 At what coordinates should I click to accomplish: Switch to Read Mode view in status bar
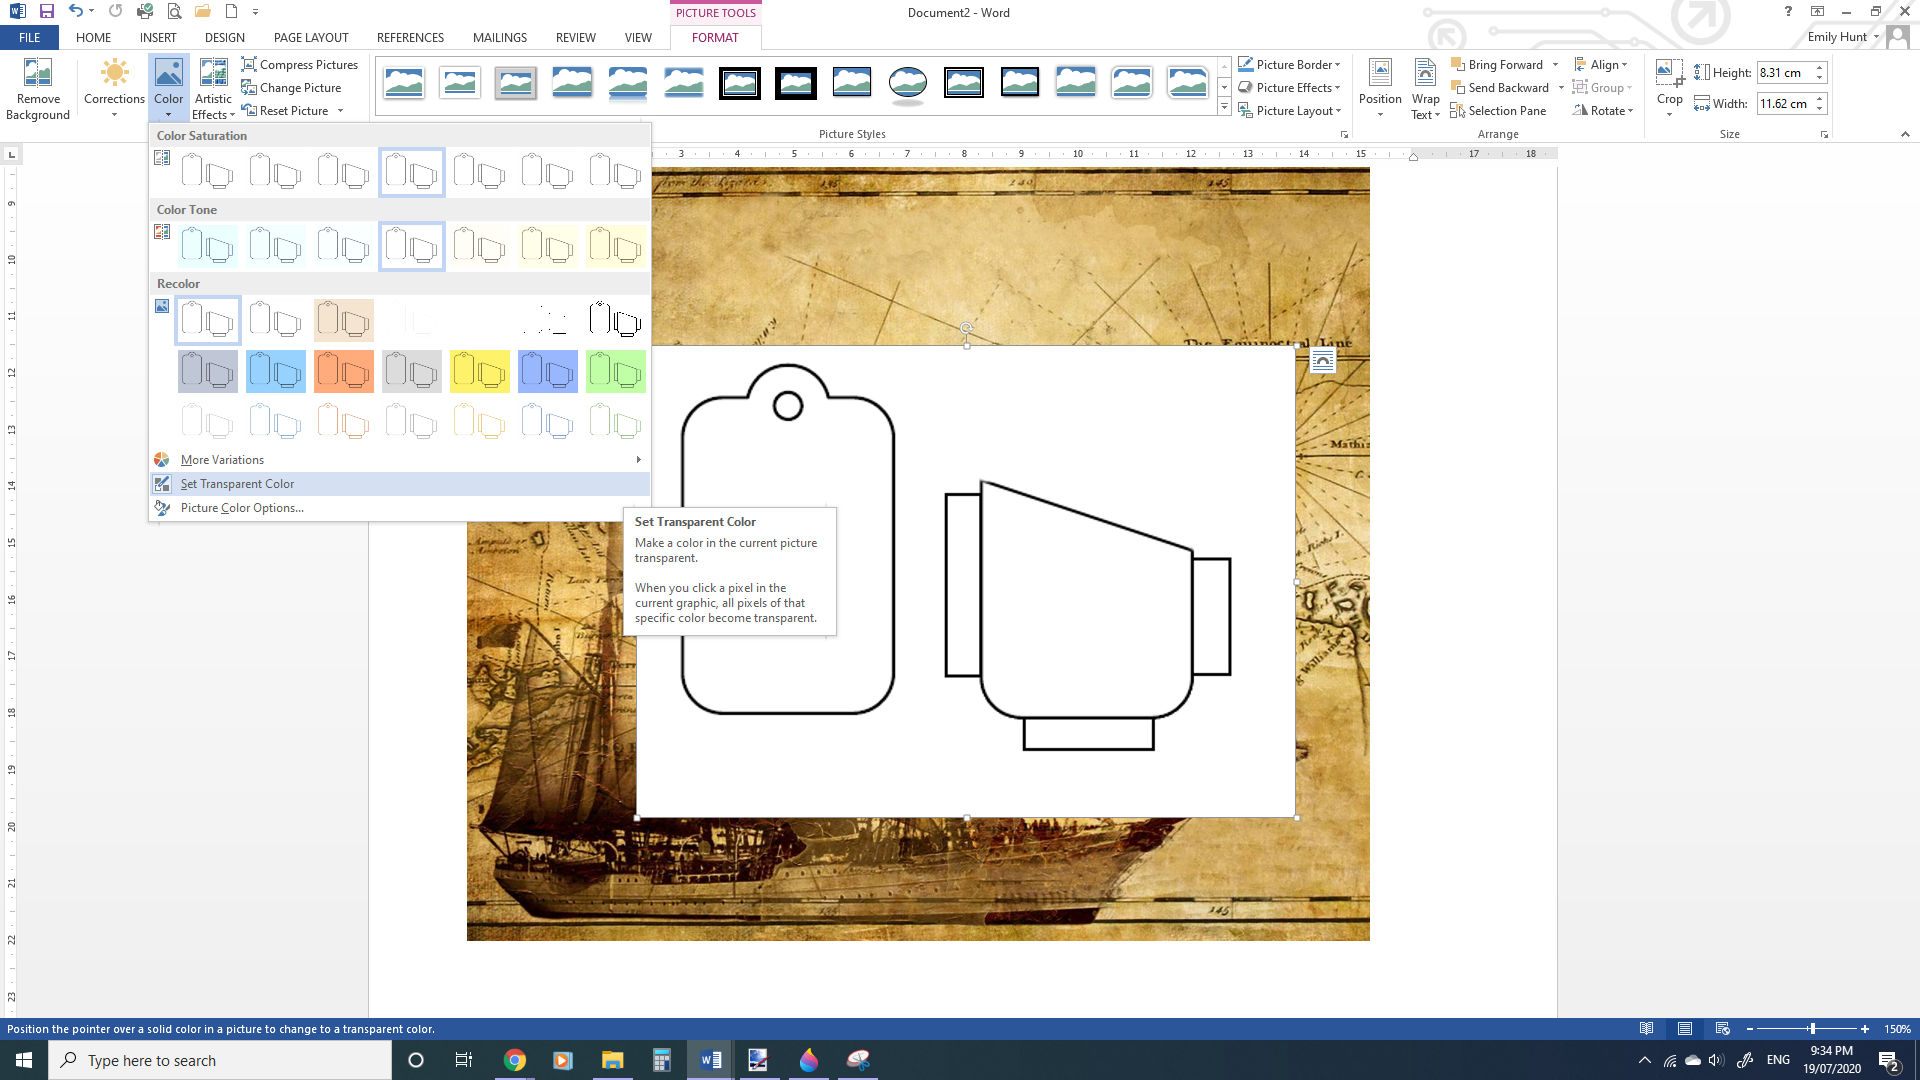click(x=1646, y=1029)
